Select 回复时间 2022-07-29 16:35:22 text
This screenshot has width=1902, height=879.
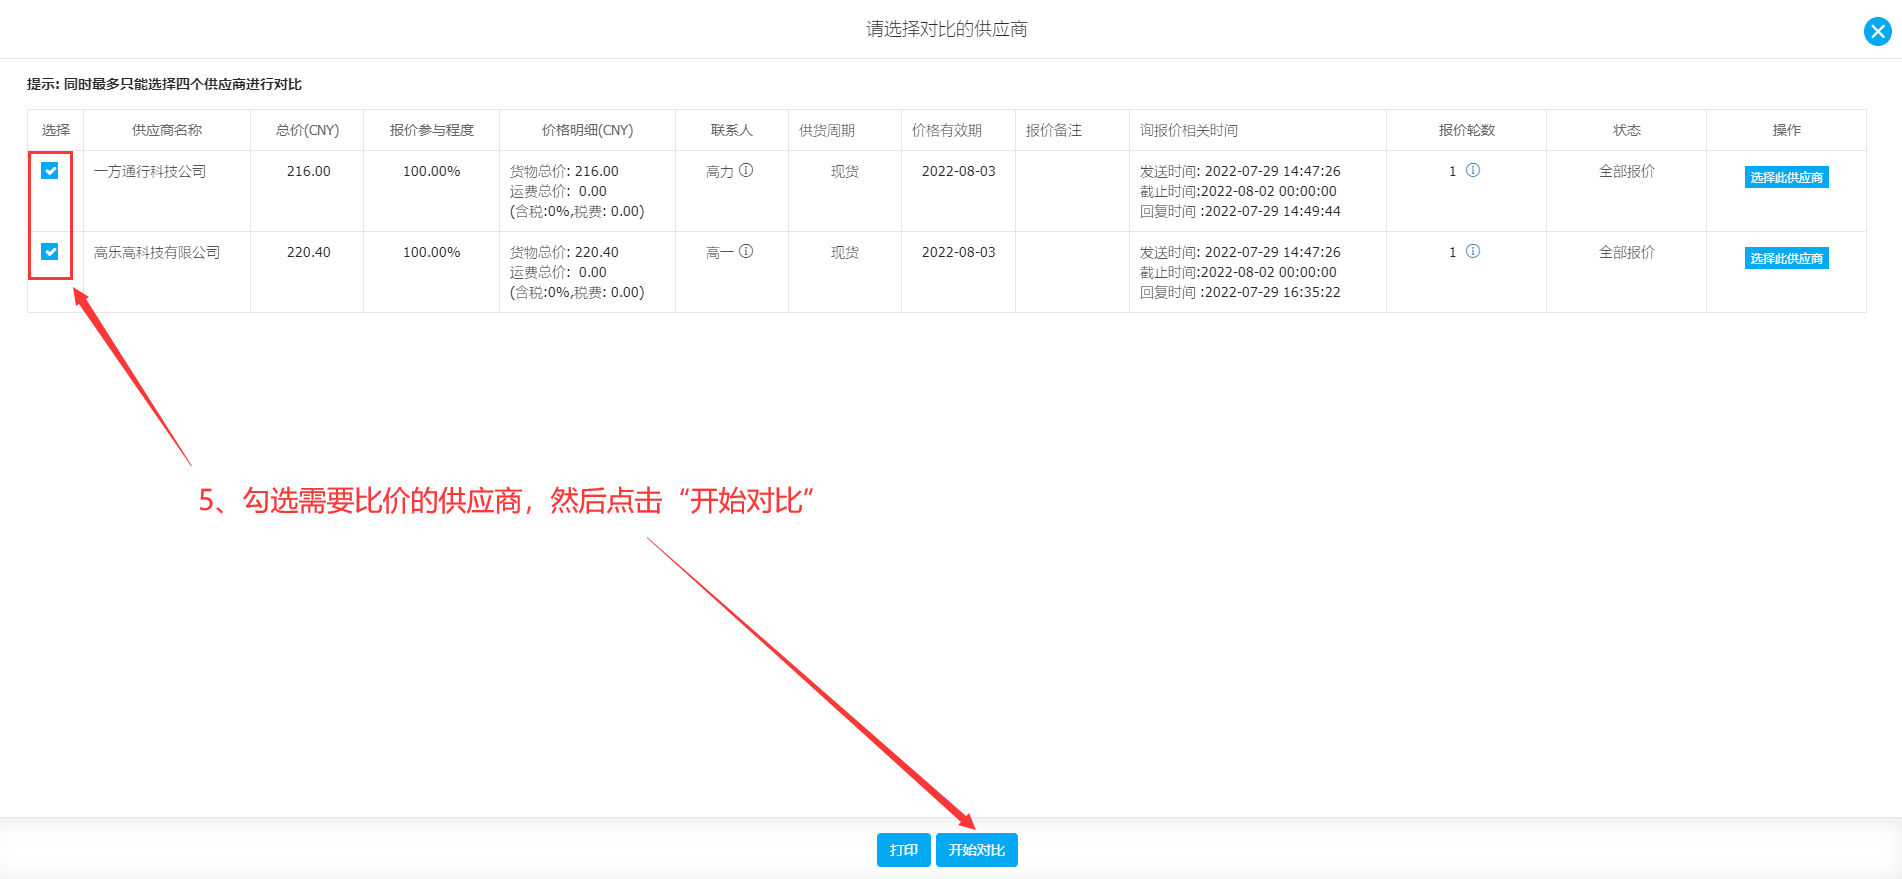[1240, 292]
